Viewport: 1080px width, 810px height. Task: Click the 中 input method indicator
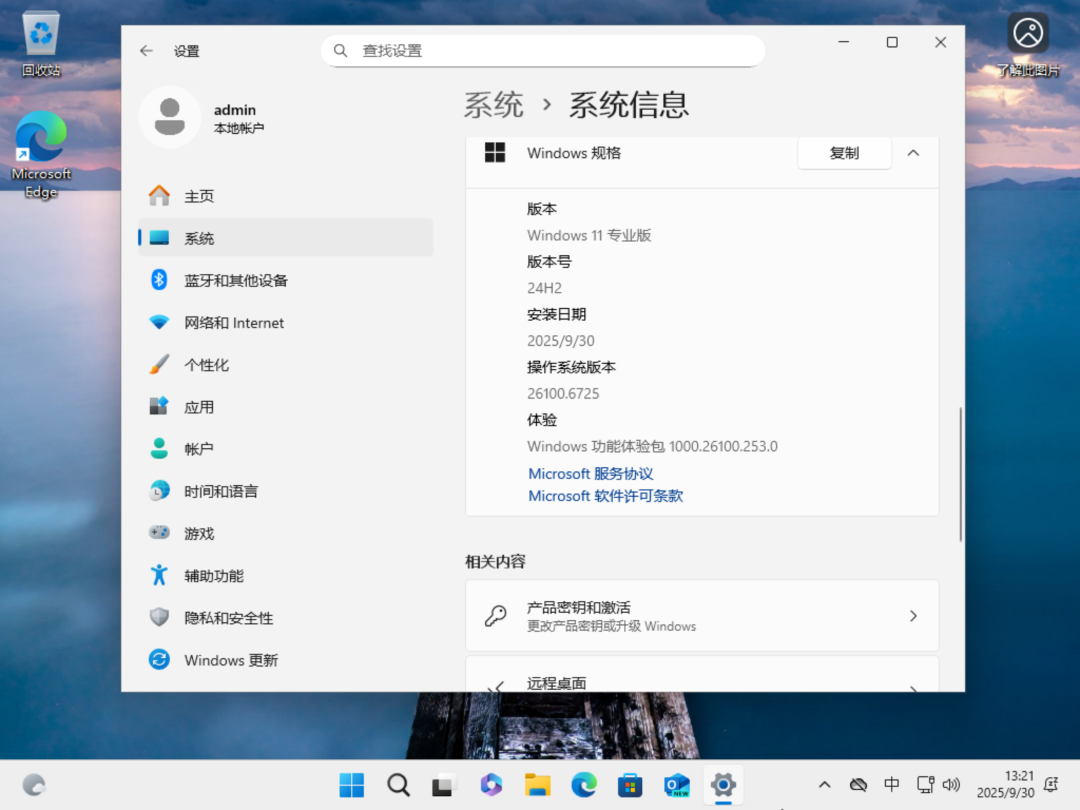pos(891,785)
